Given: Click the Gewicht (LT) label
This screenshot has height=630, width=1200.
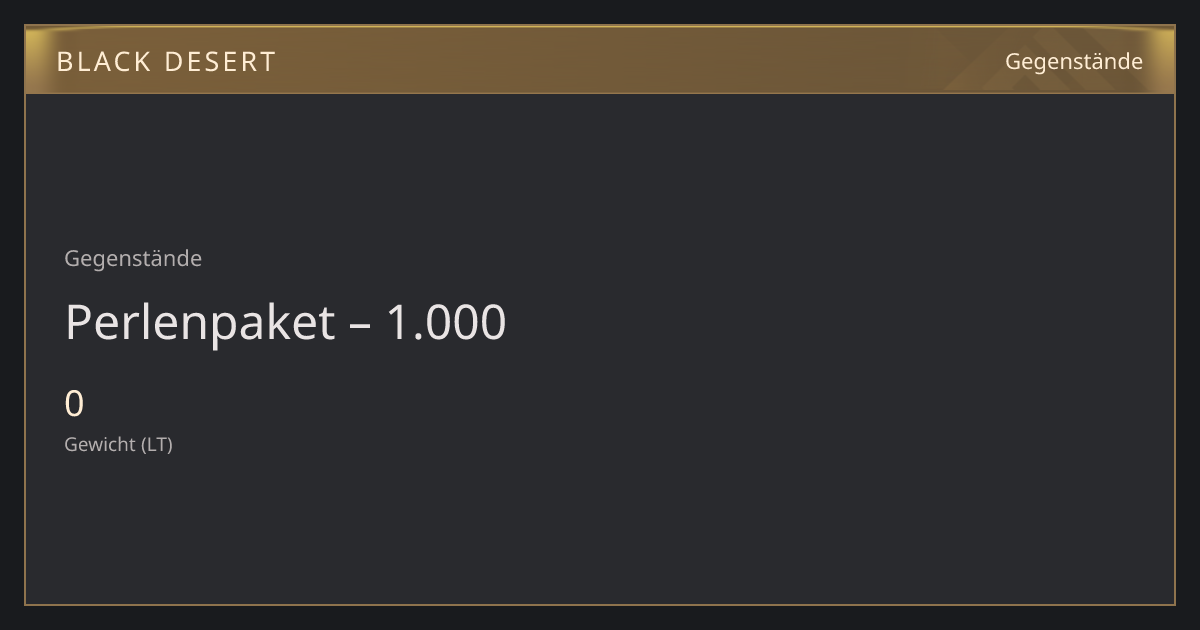Looking at the screenshot, I should pyautogui.click(x=118, y=444).
